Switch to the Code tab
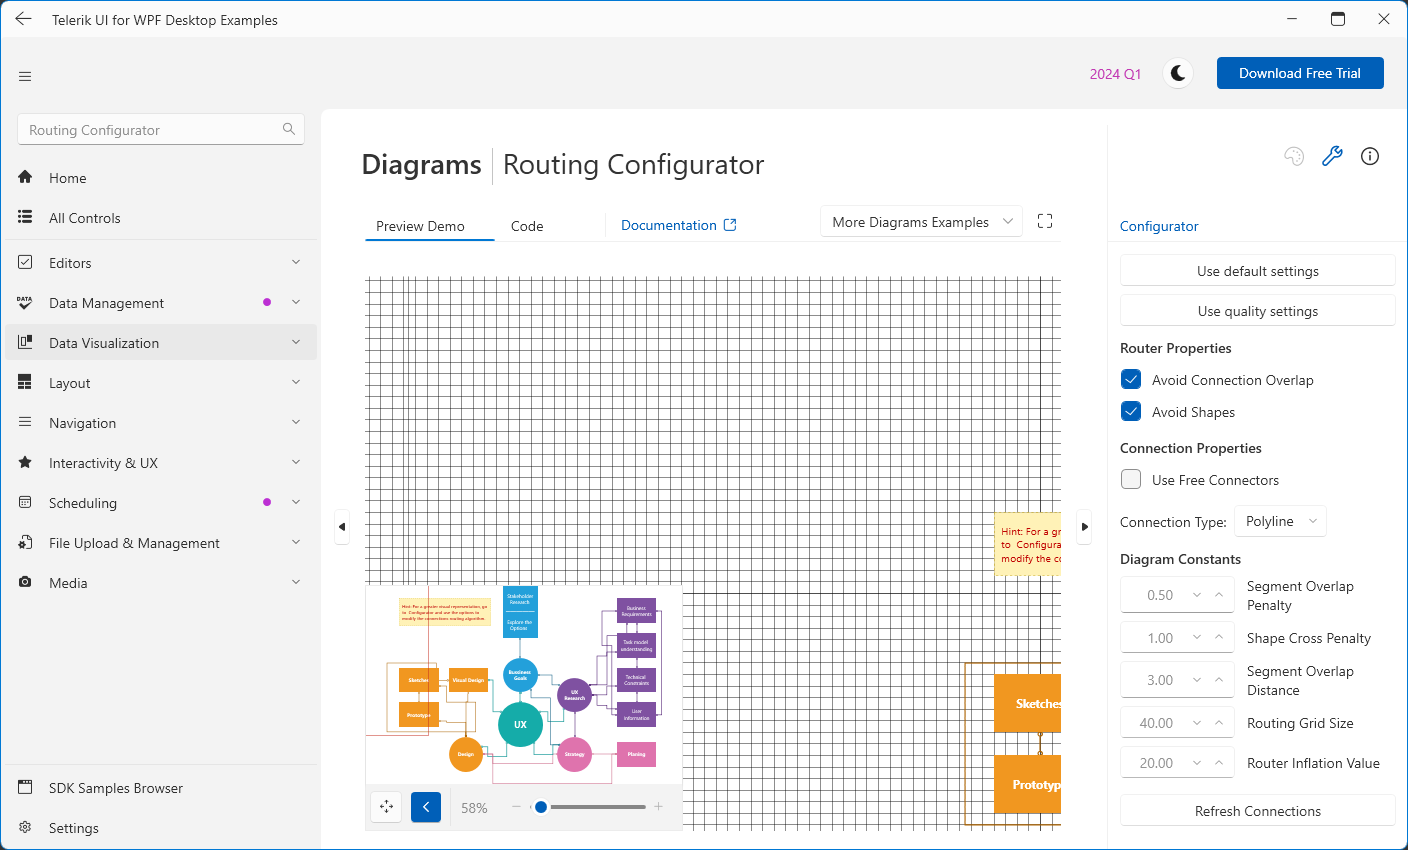 pos(527,226)
